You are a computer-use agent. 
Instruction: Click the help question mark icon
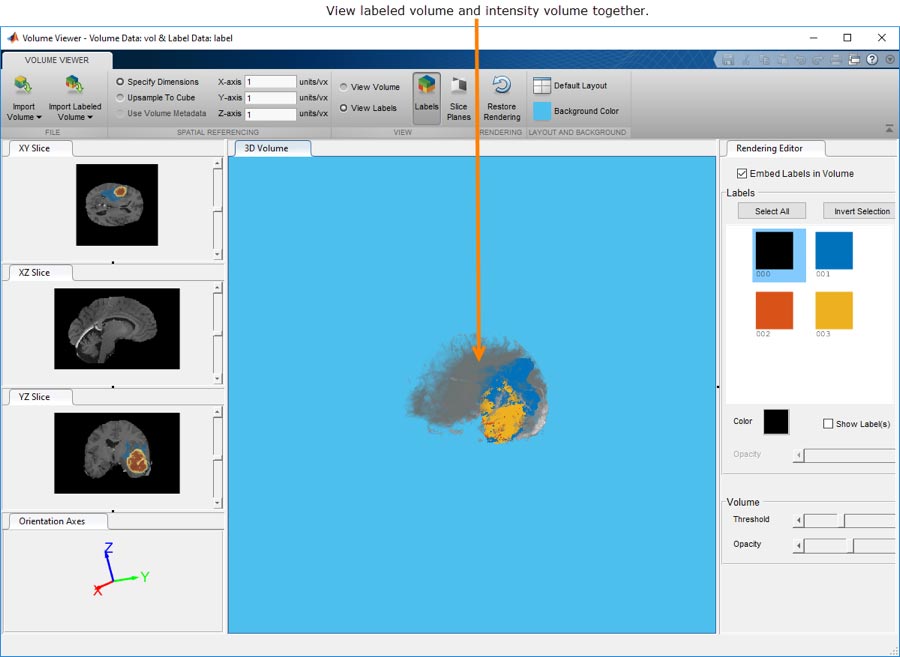[x=872, y=60]
